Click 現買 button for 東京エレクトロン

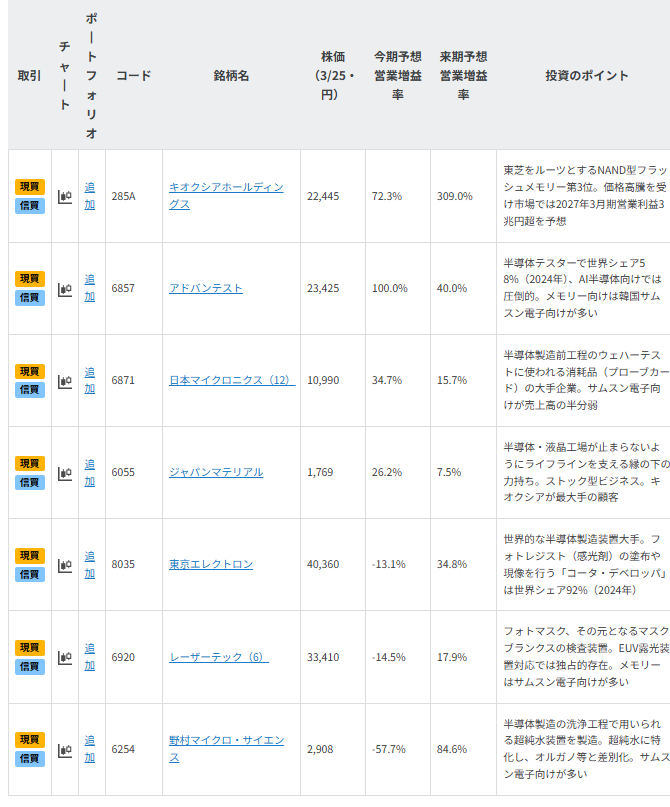[30, 555]
